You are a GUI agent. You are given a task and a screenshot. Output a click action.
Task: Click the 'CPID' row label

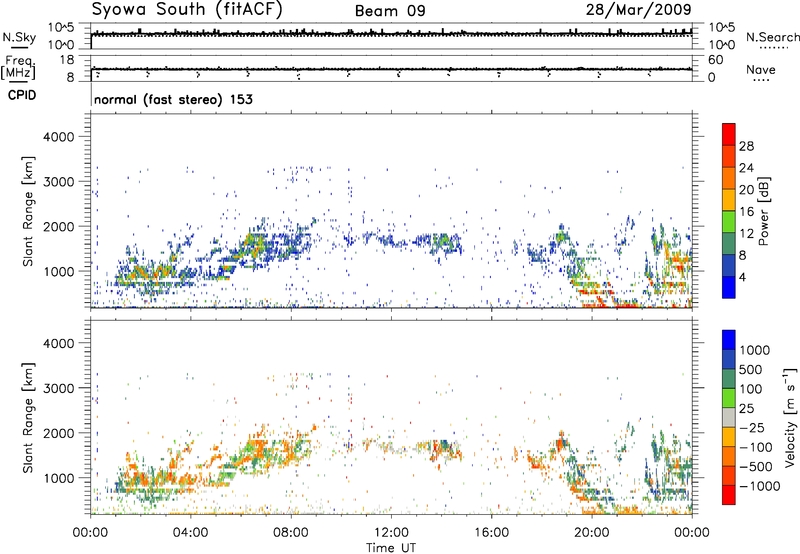point(22,95)
